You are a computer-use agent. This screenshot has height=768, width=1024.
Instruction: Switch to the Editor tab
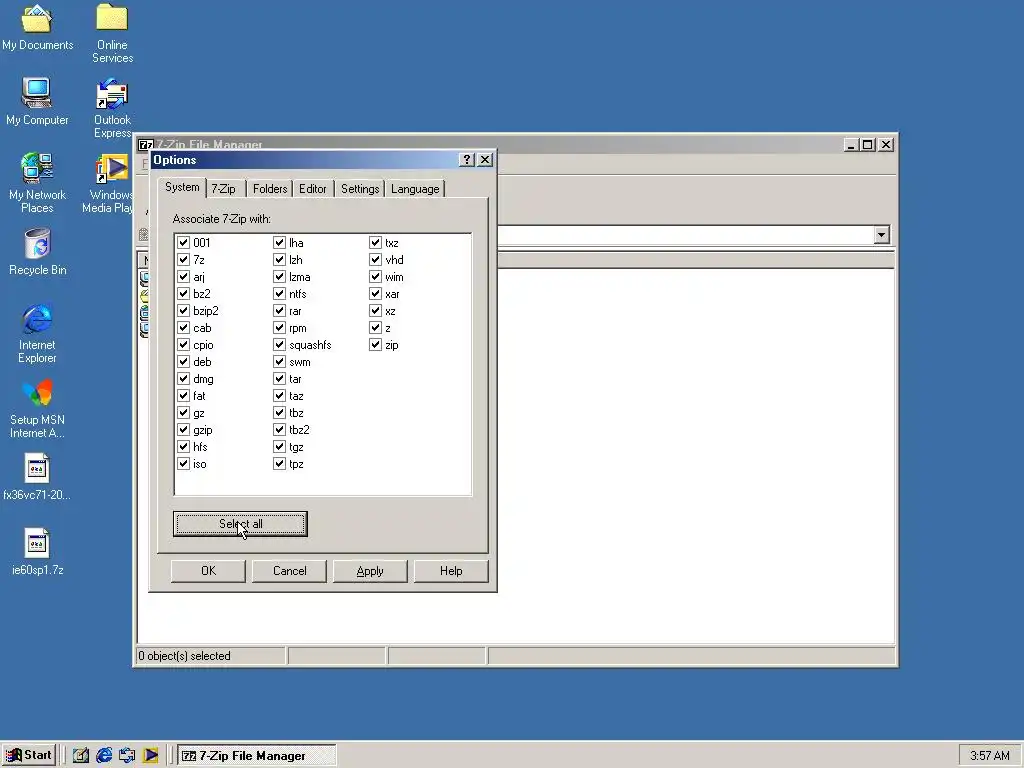(313, 189)
